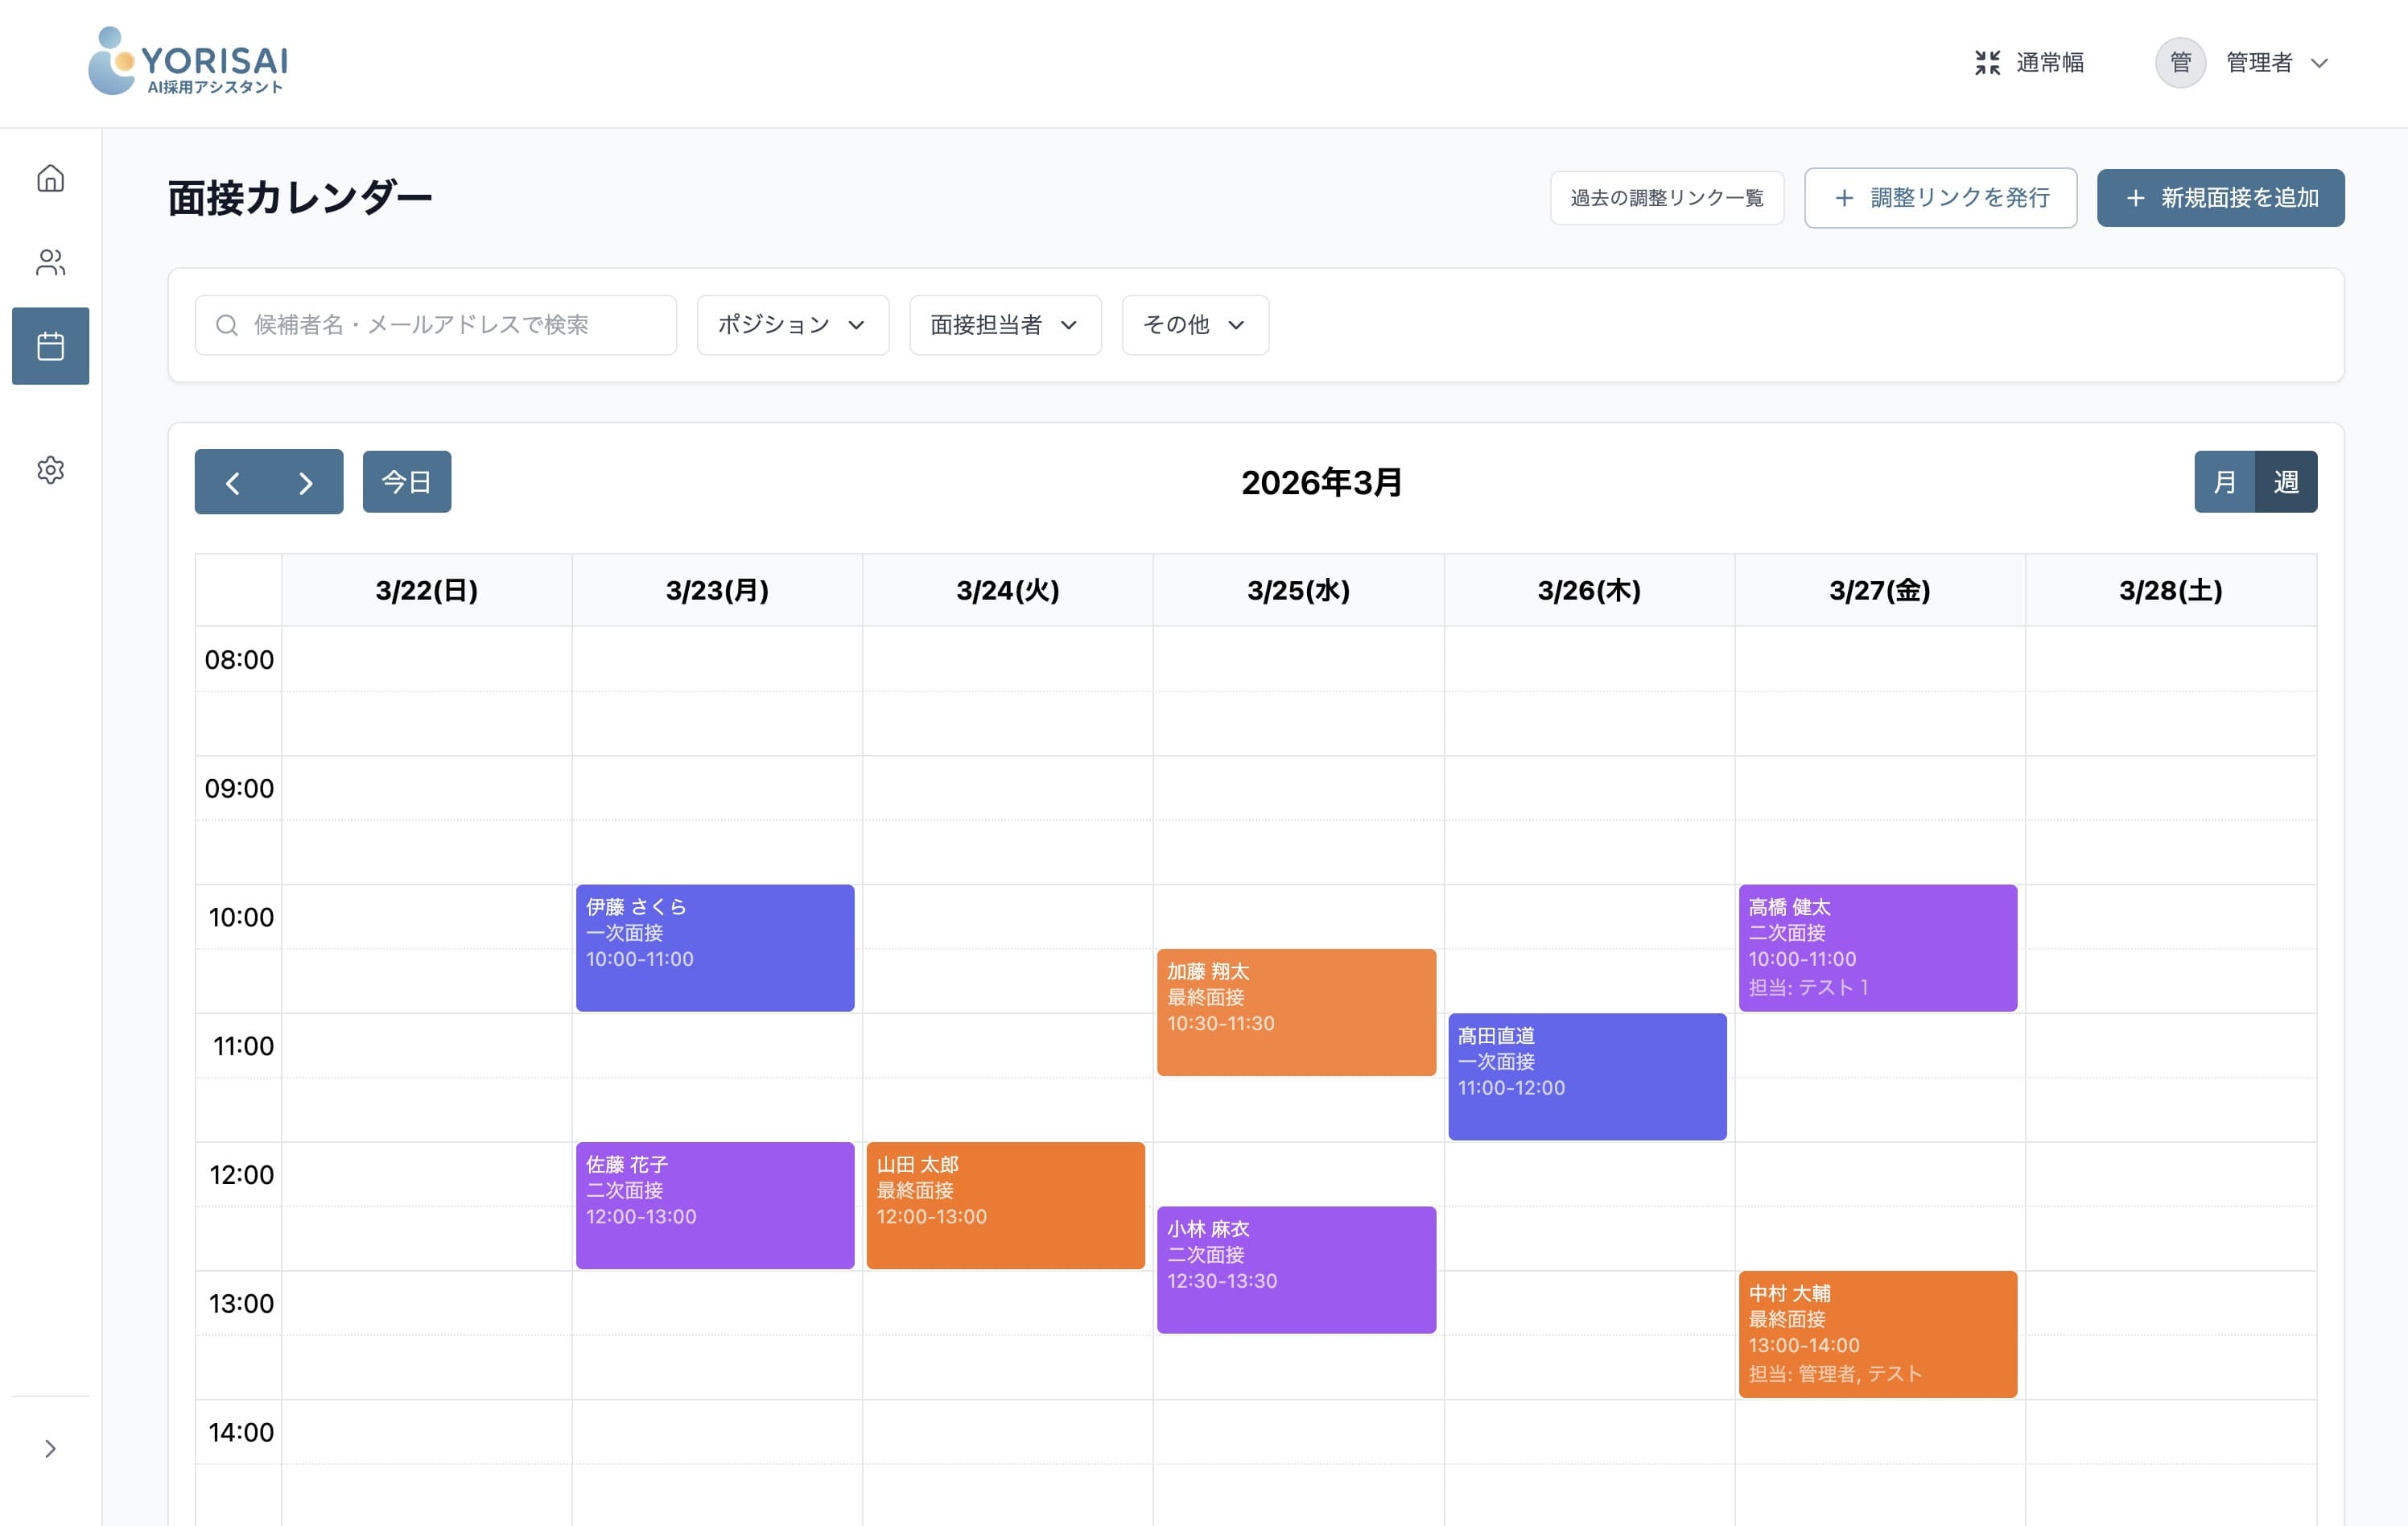Expand sidebar with bottom chevron arrow
The width and height of the screenshot is (2408, 1526).
50,1448
